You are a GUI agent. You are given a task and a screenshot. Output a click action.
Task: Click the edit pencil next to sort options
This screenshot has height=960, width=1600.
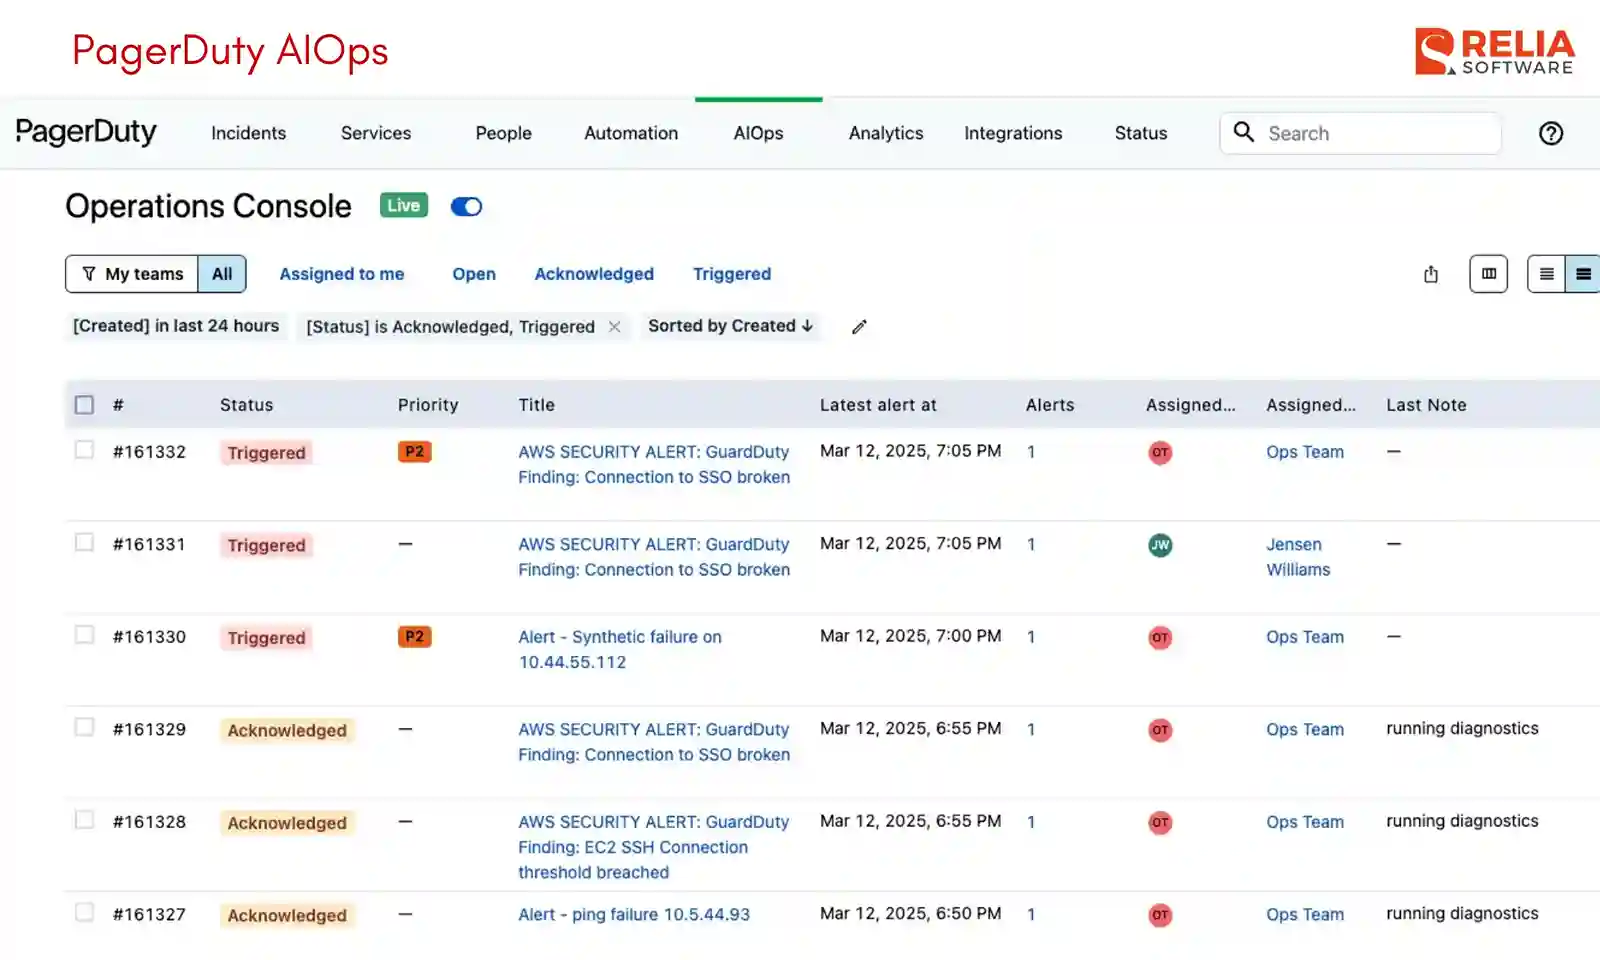(x=858, y=326)
